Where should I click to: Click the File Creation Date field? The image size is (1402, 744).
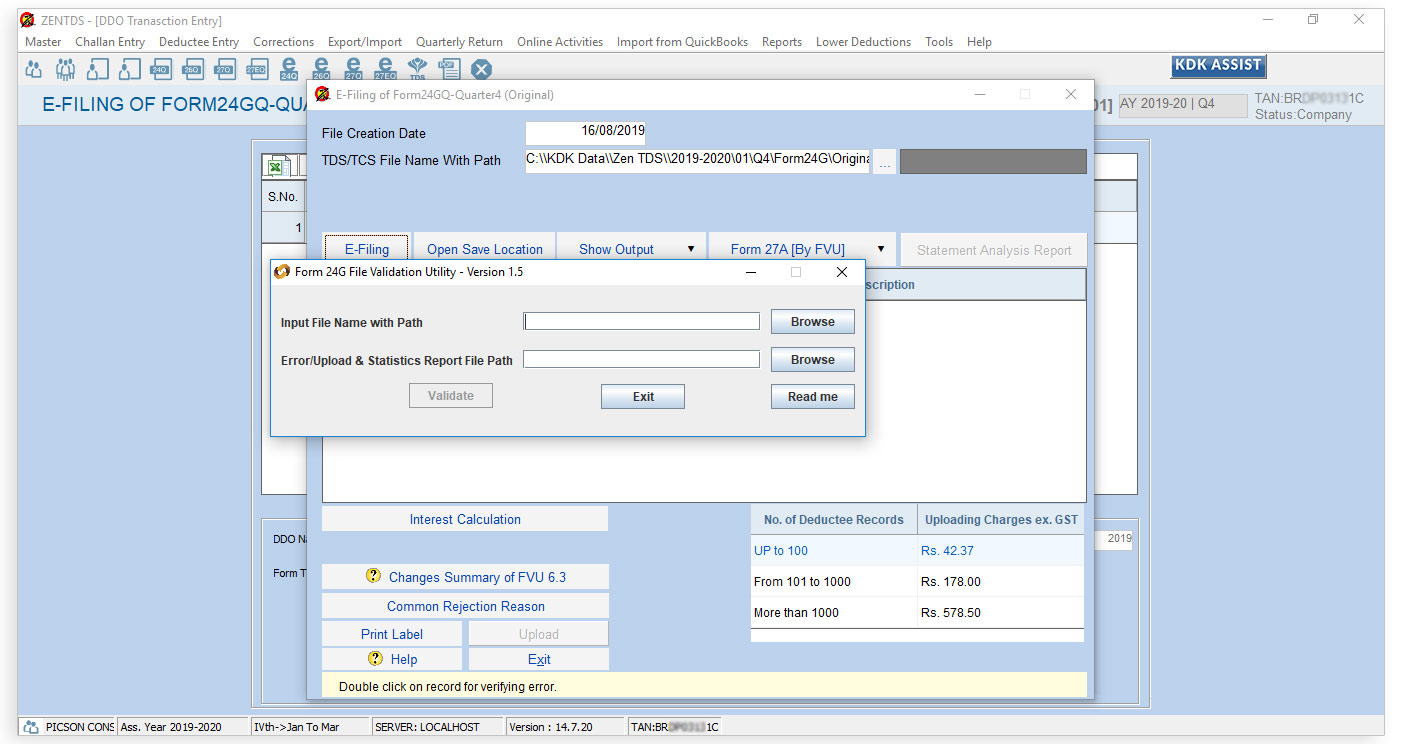(x=586, y=132)
